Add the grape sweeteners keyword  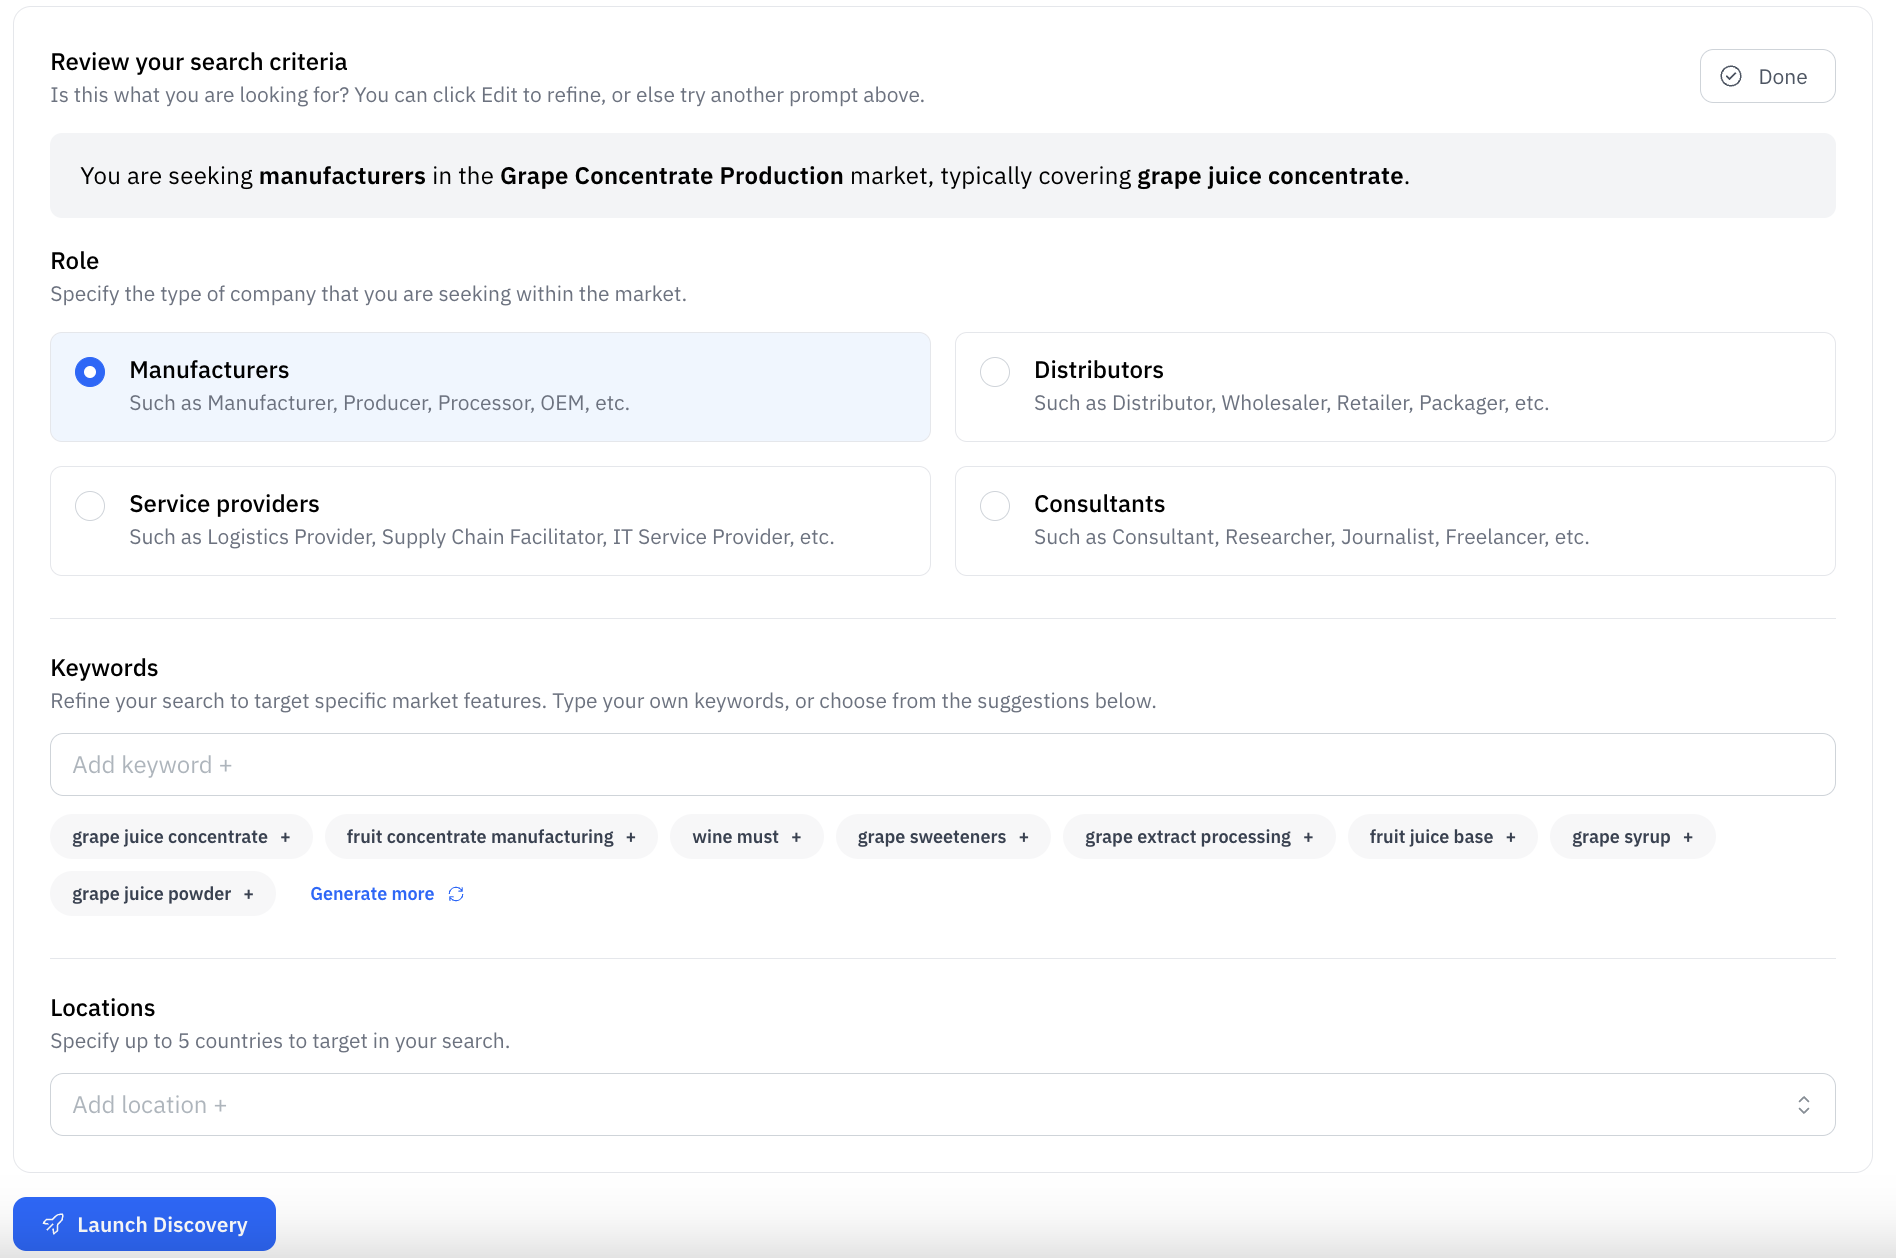[x=943, y=837]
